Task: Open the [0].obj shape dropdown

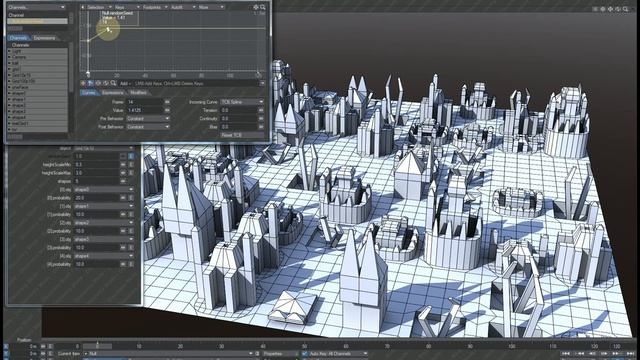Action: pos(103,189)
